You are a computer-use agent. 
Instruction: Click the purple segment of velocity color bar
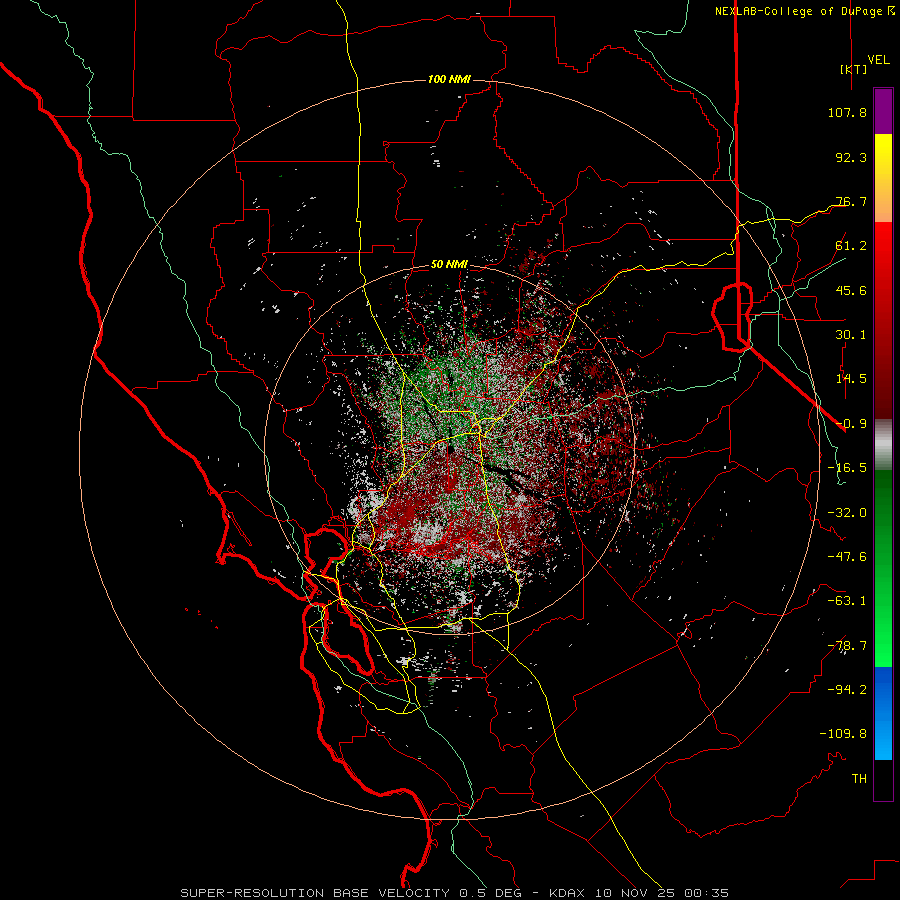click(x=883, y=112)
